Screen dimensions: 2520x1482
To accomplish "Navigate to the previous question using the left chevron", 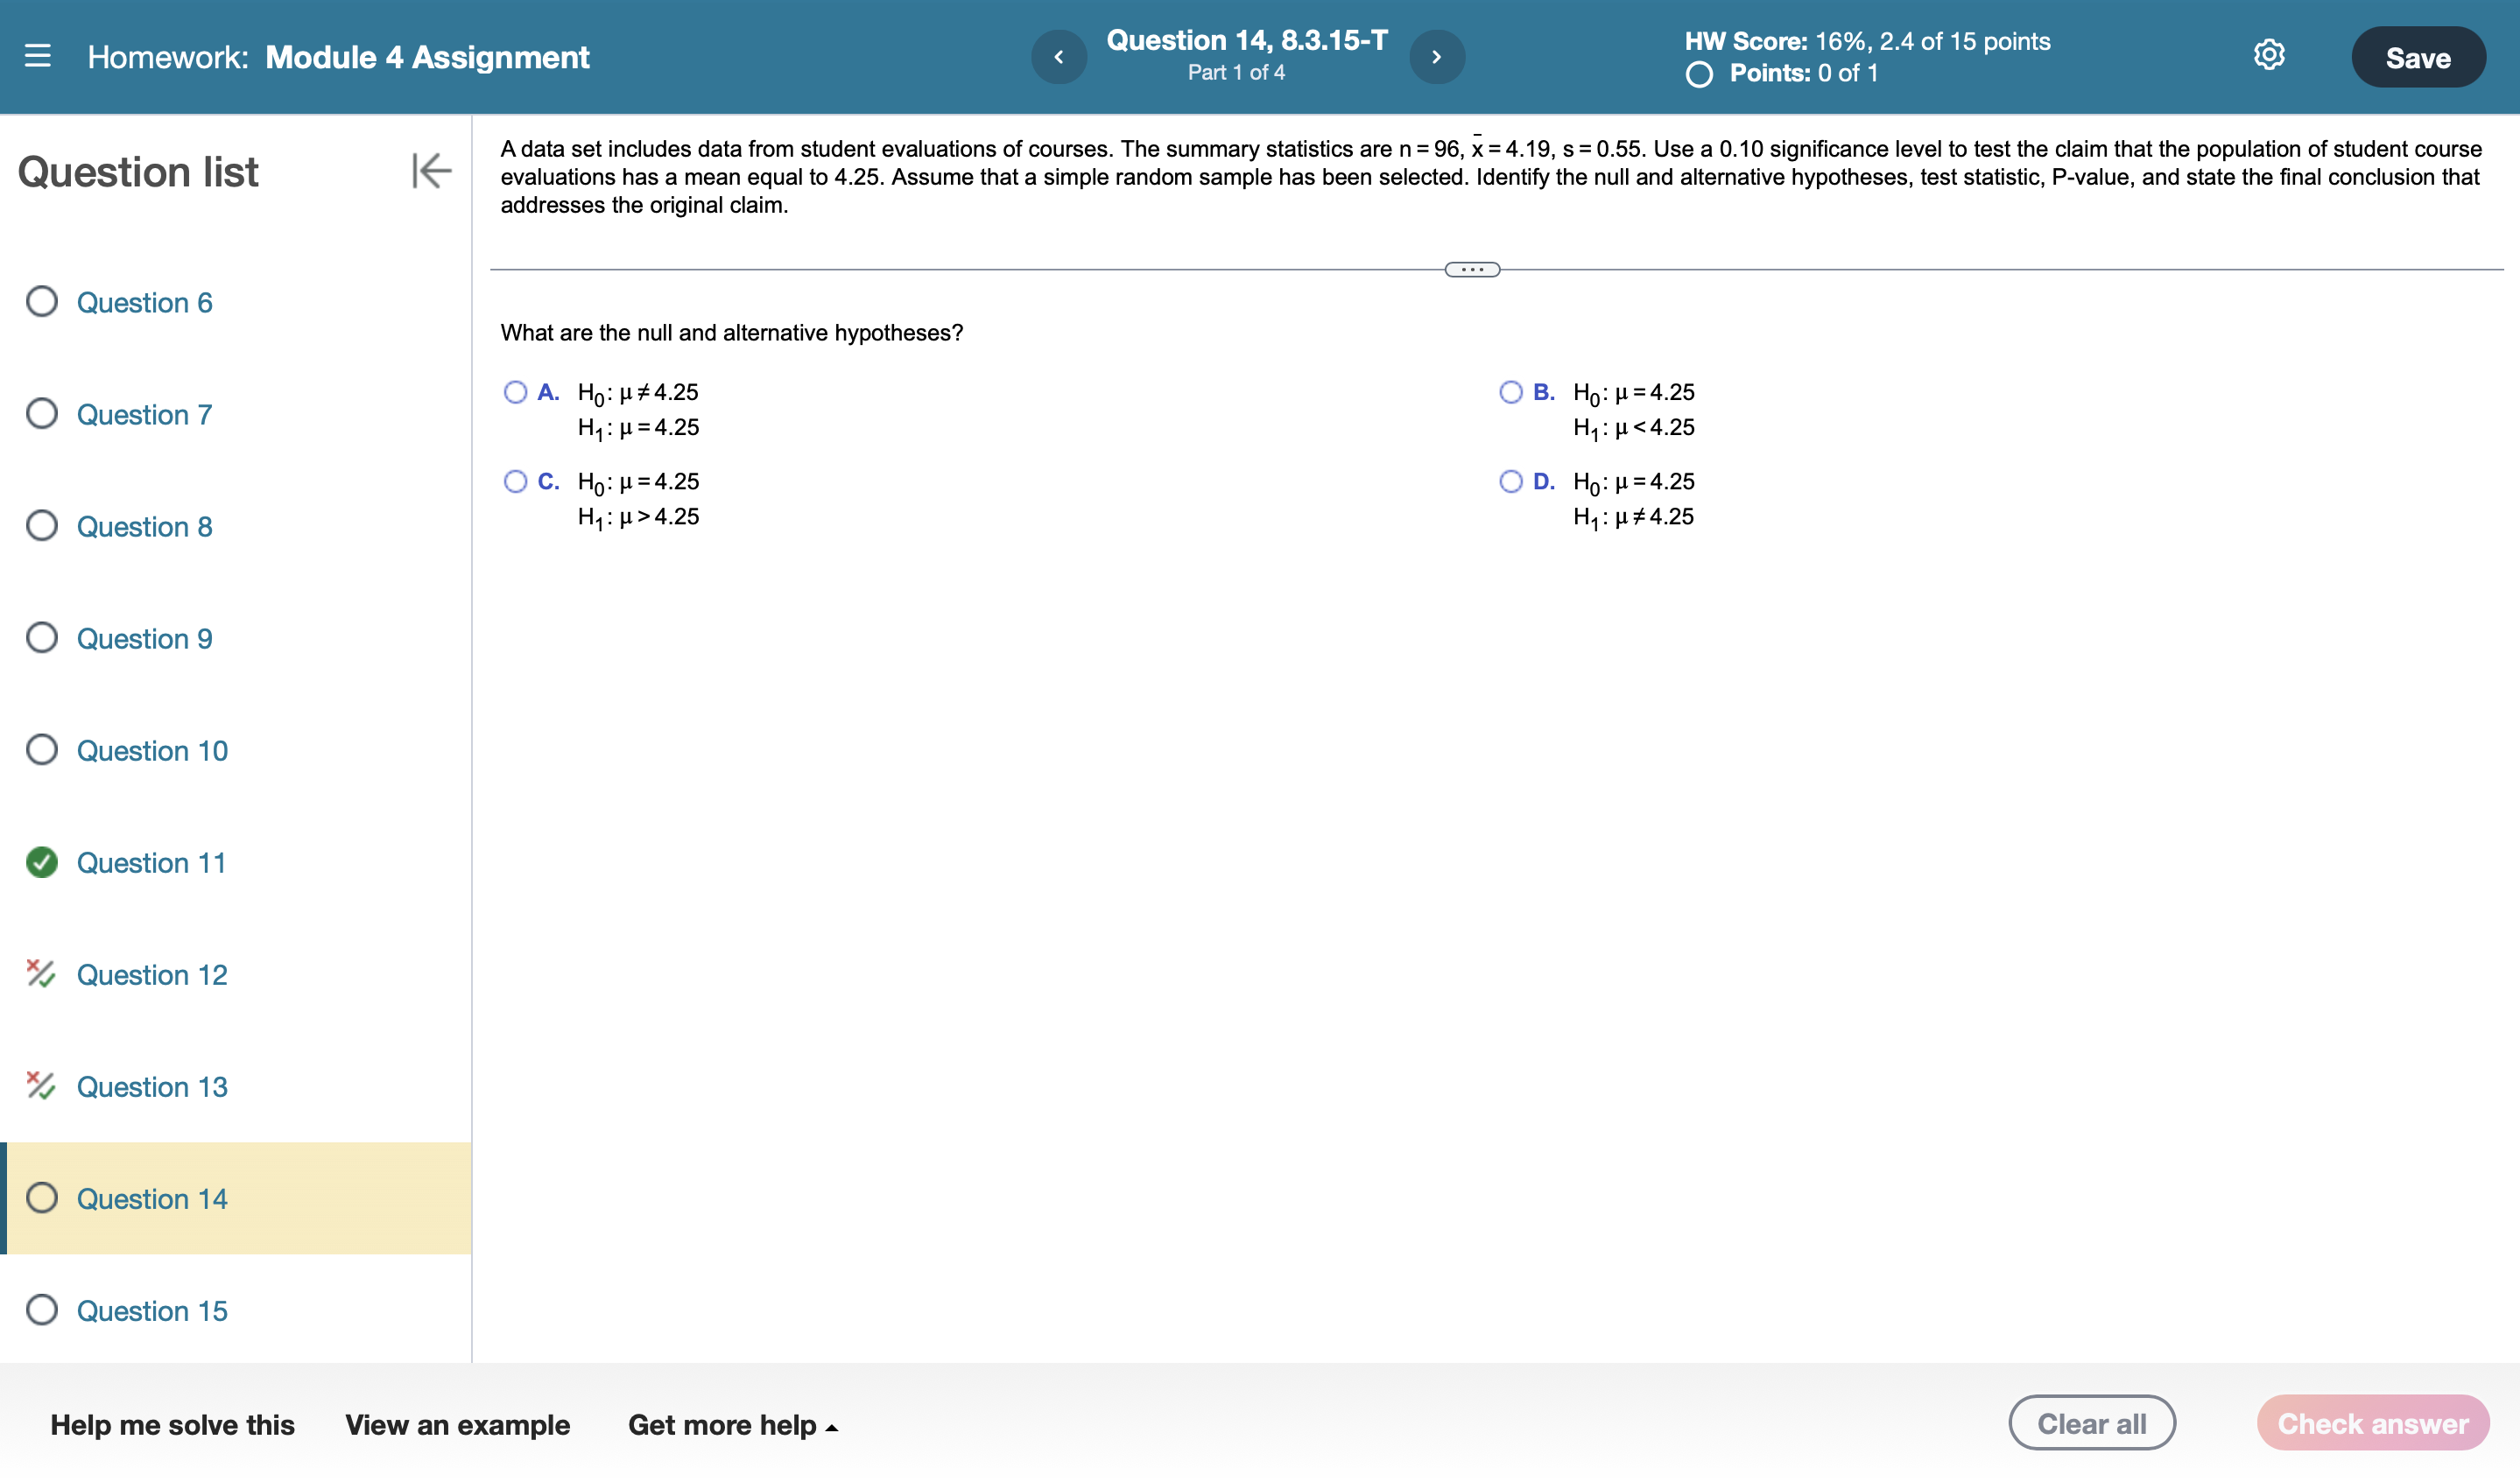I will (x=1060, y=57).
